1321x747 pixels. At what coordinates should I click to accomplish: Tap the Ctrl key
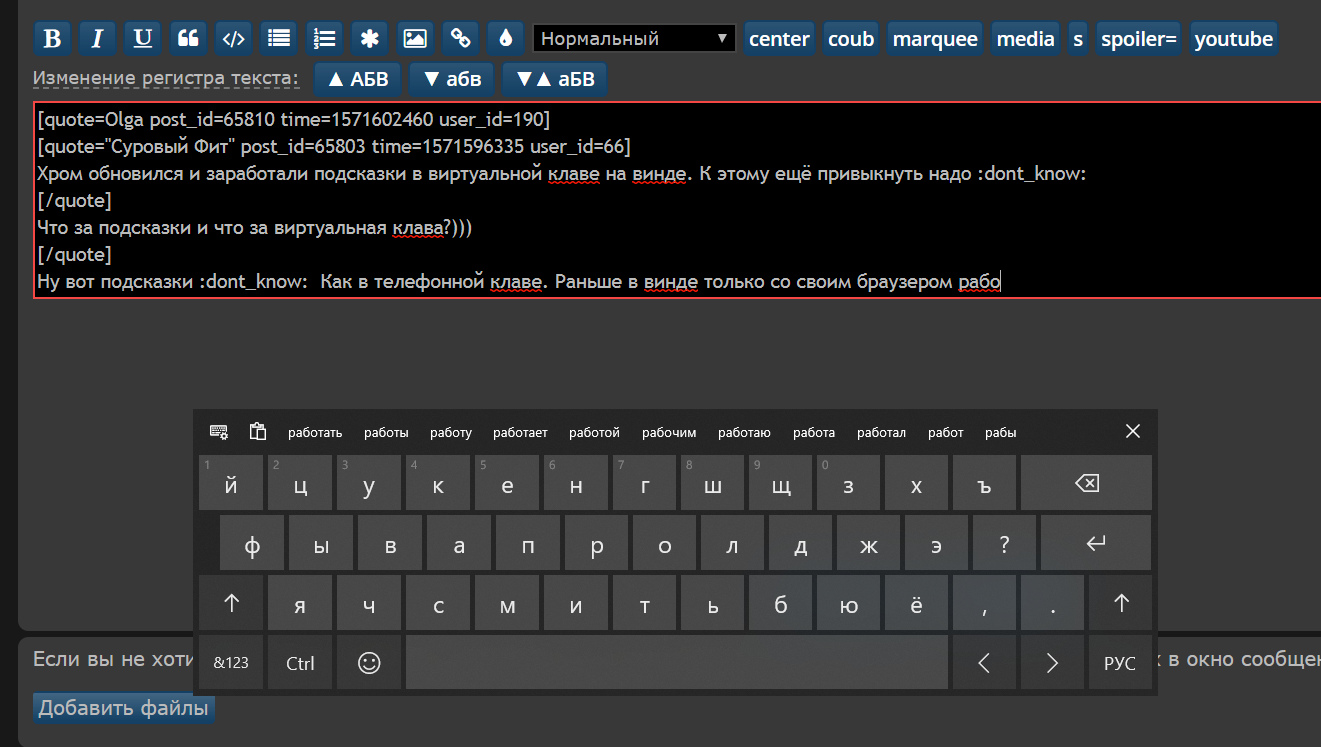coord(300,662)
